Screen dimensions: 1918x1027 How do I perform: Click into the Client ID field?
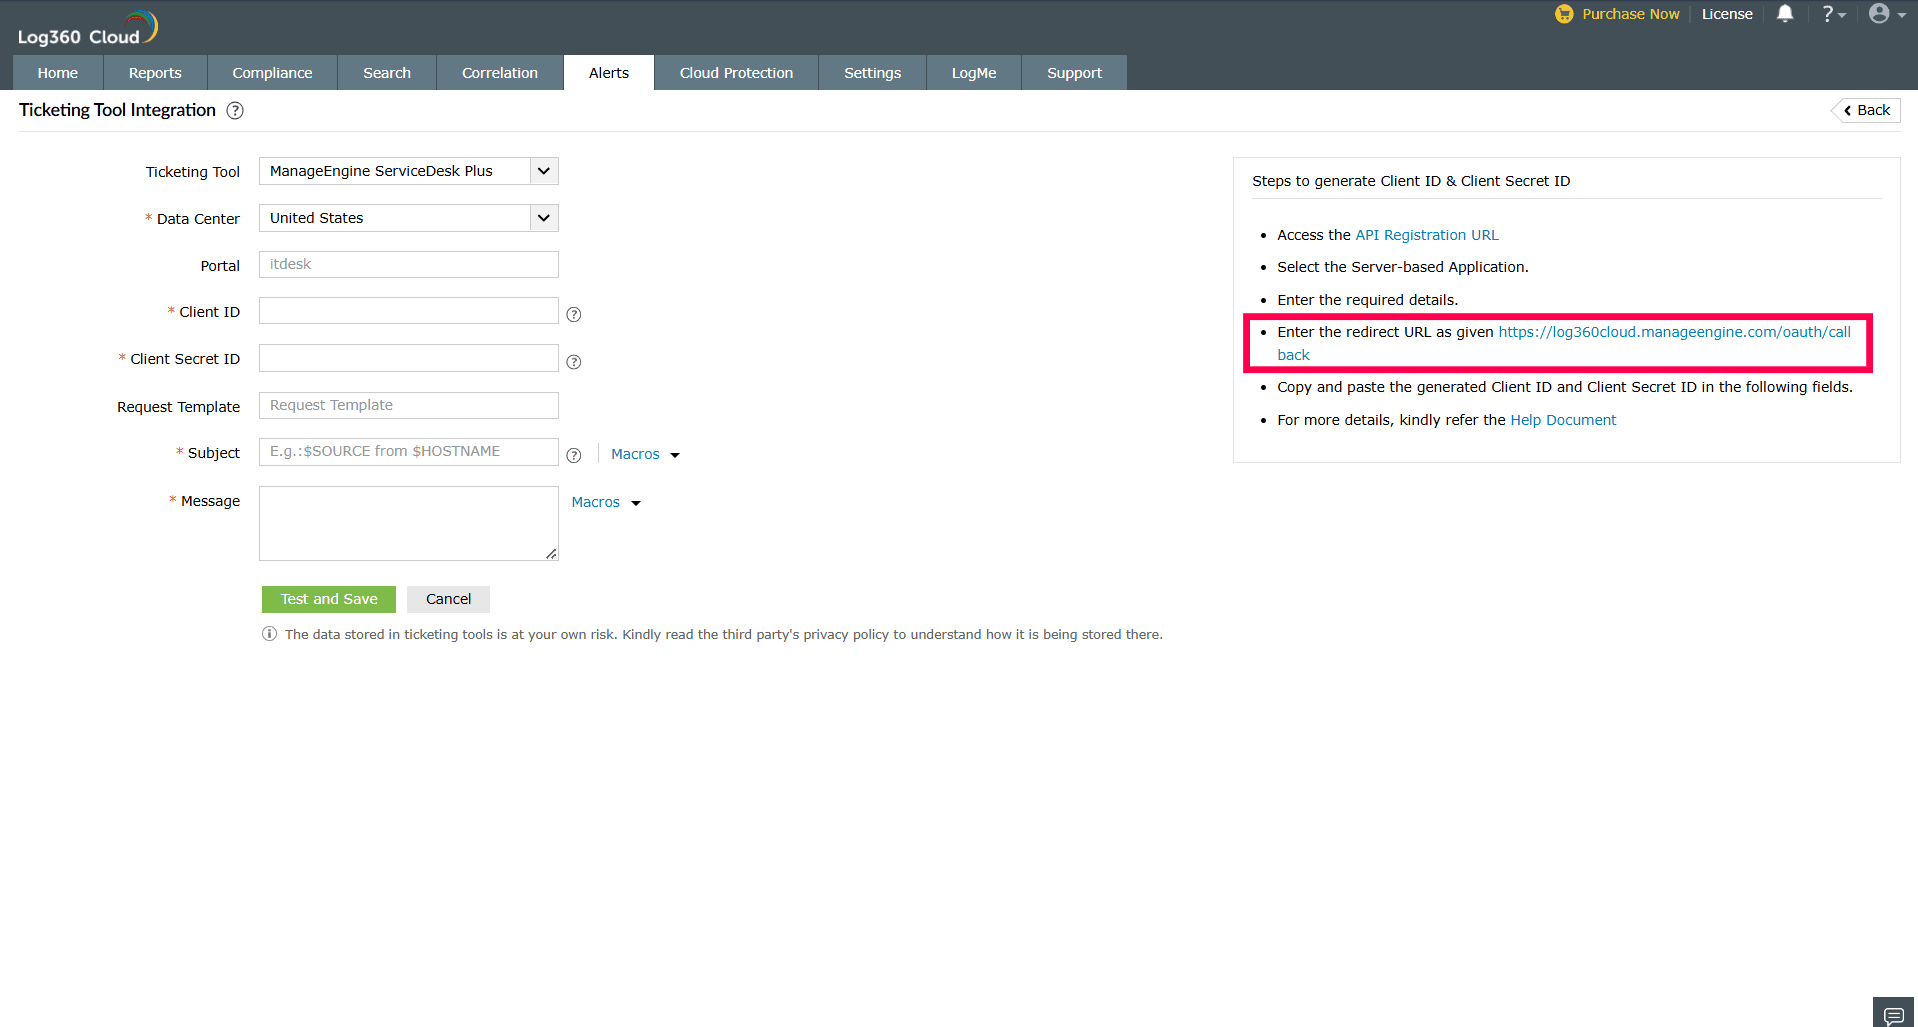[x=408, y=311]
